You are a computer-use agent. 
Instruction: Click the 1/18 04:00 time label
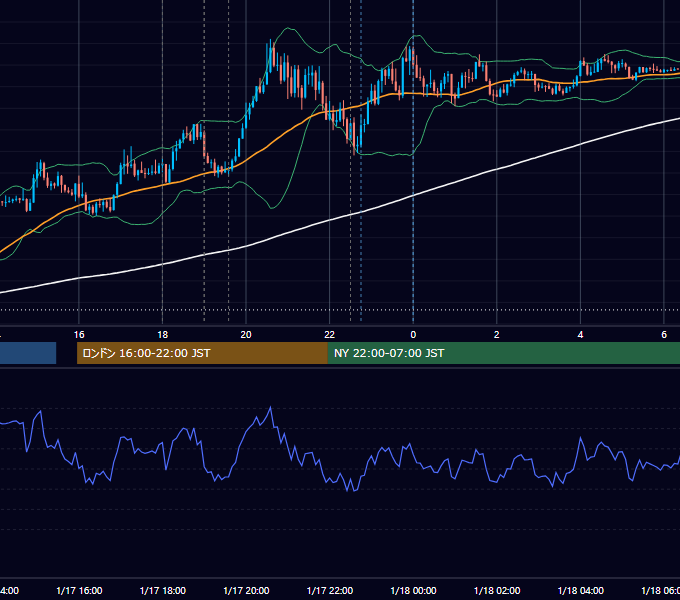coord(580,590)
